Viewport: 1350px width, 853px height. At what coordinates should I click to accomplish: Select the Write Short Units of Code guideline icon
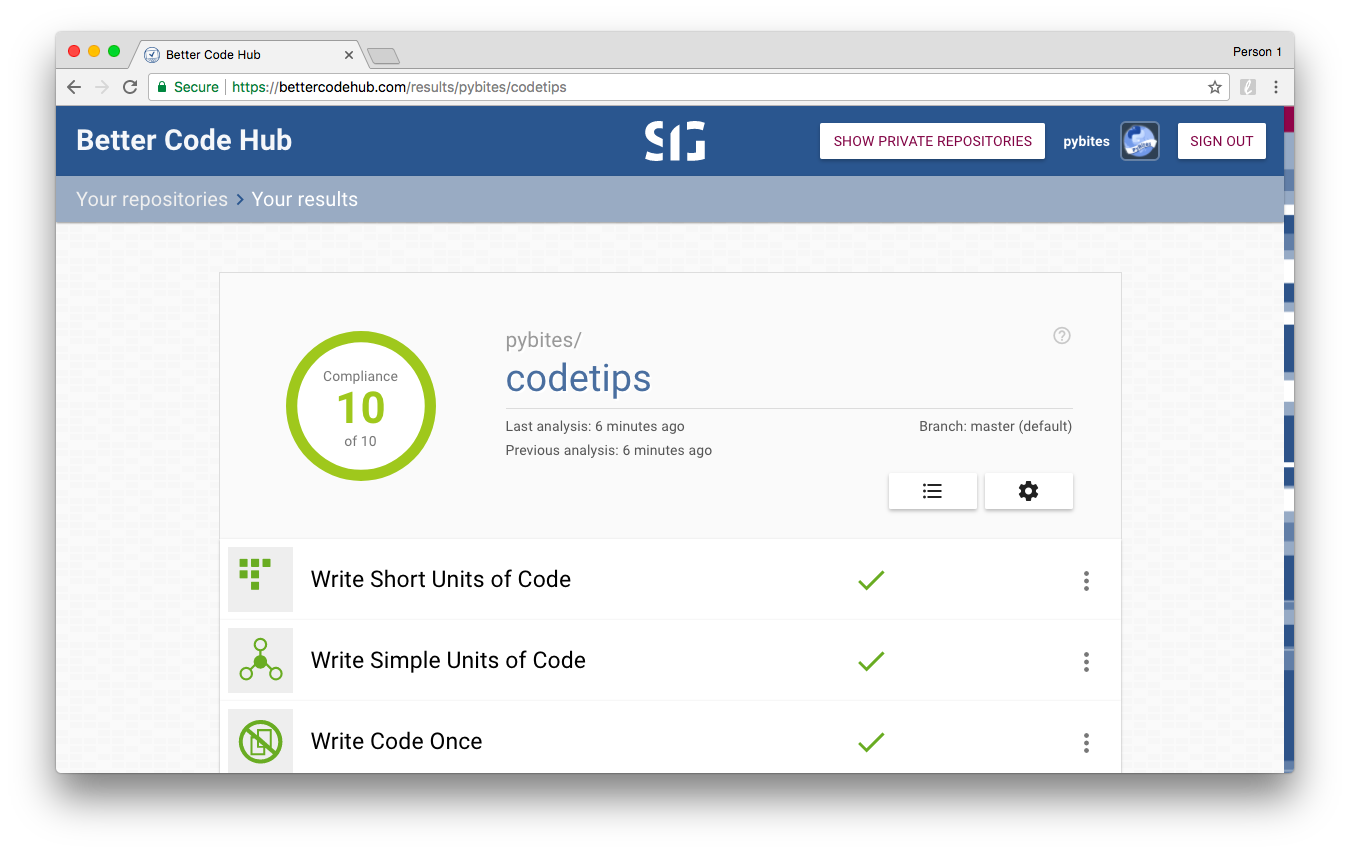pyautogui.click(x=260, y=580)
